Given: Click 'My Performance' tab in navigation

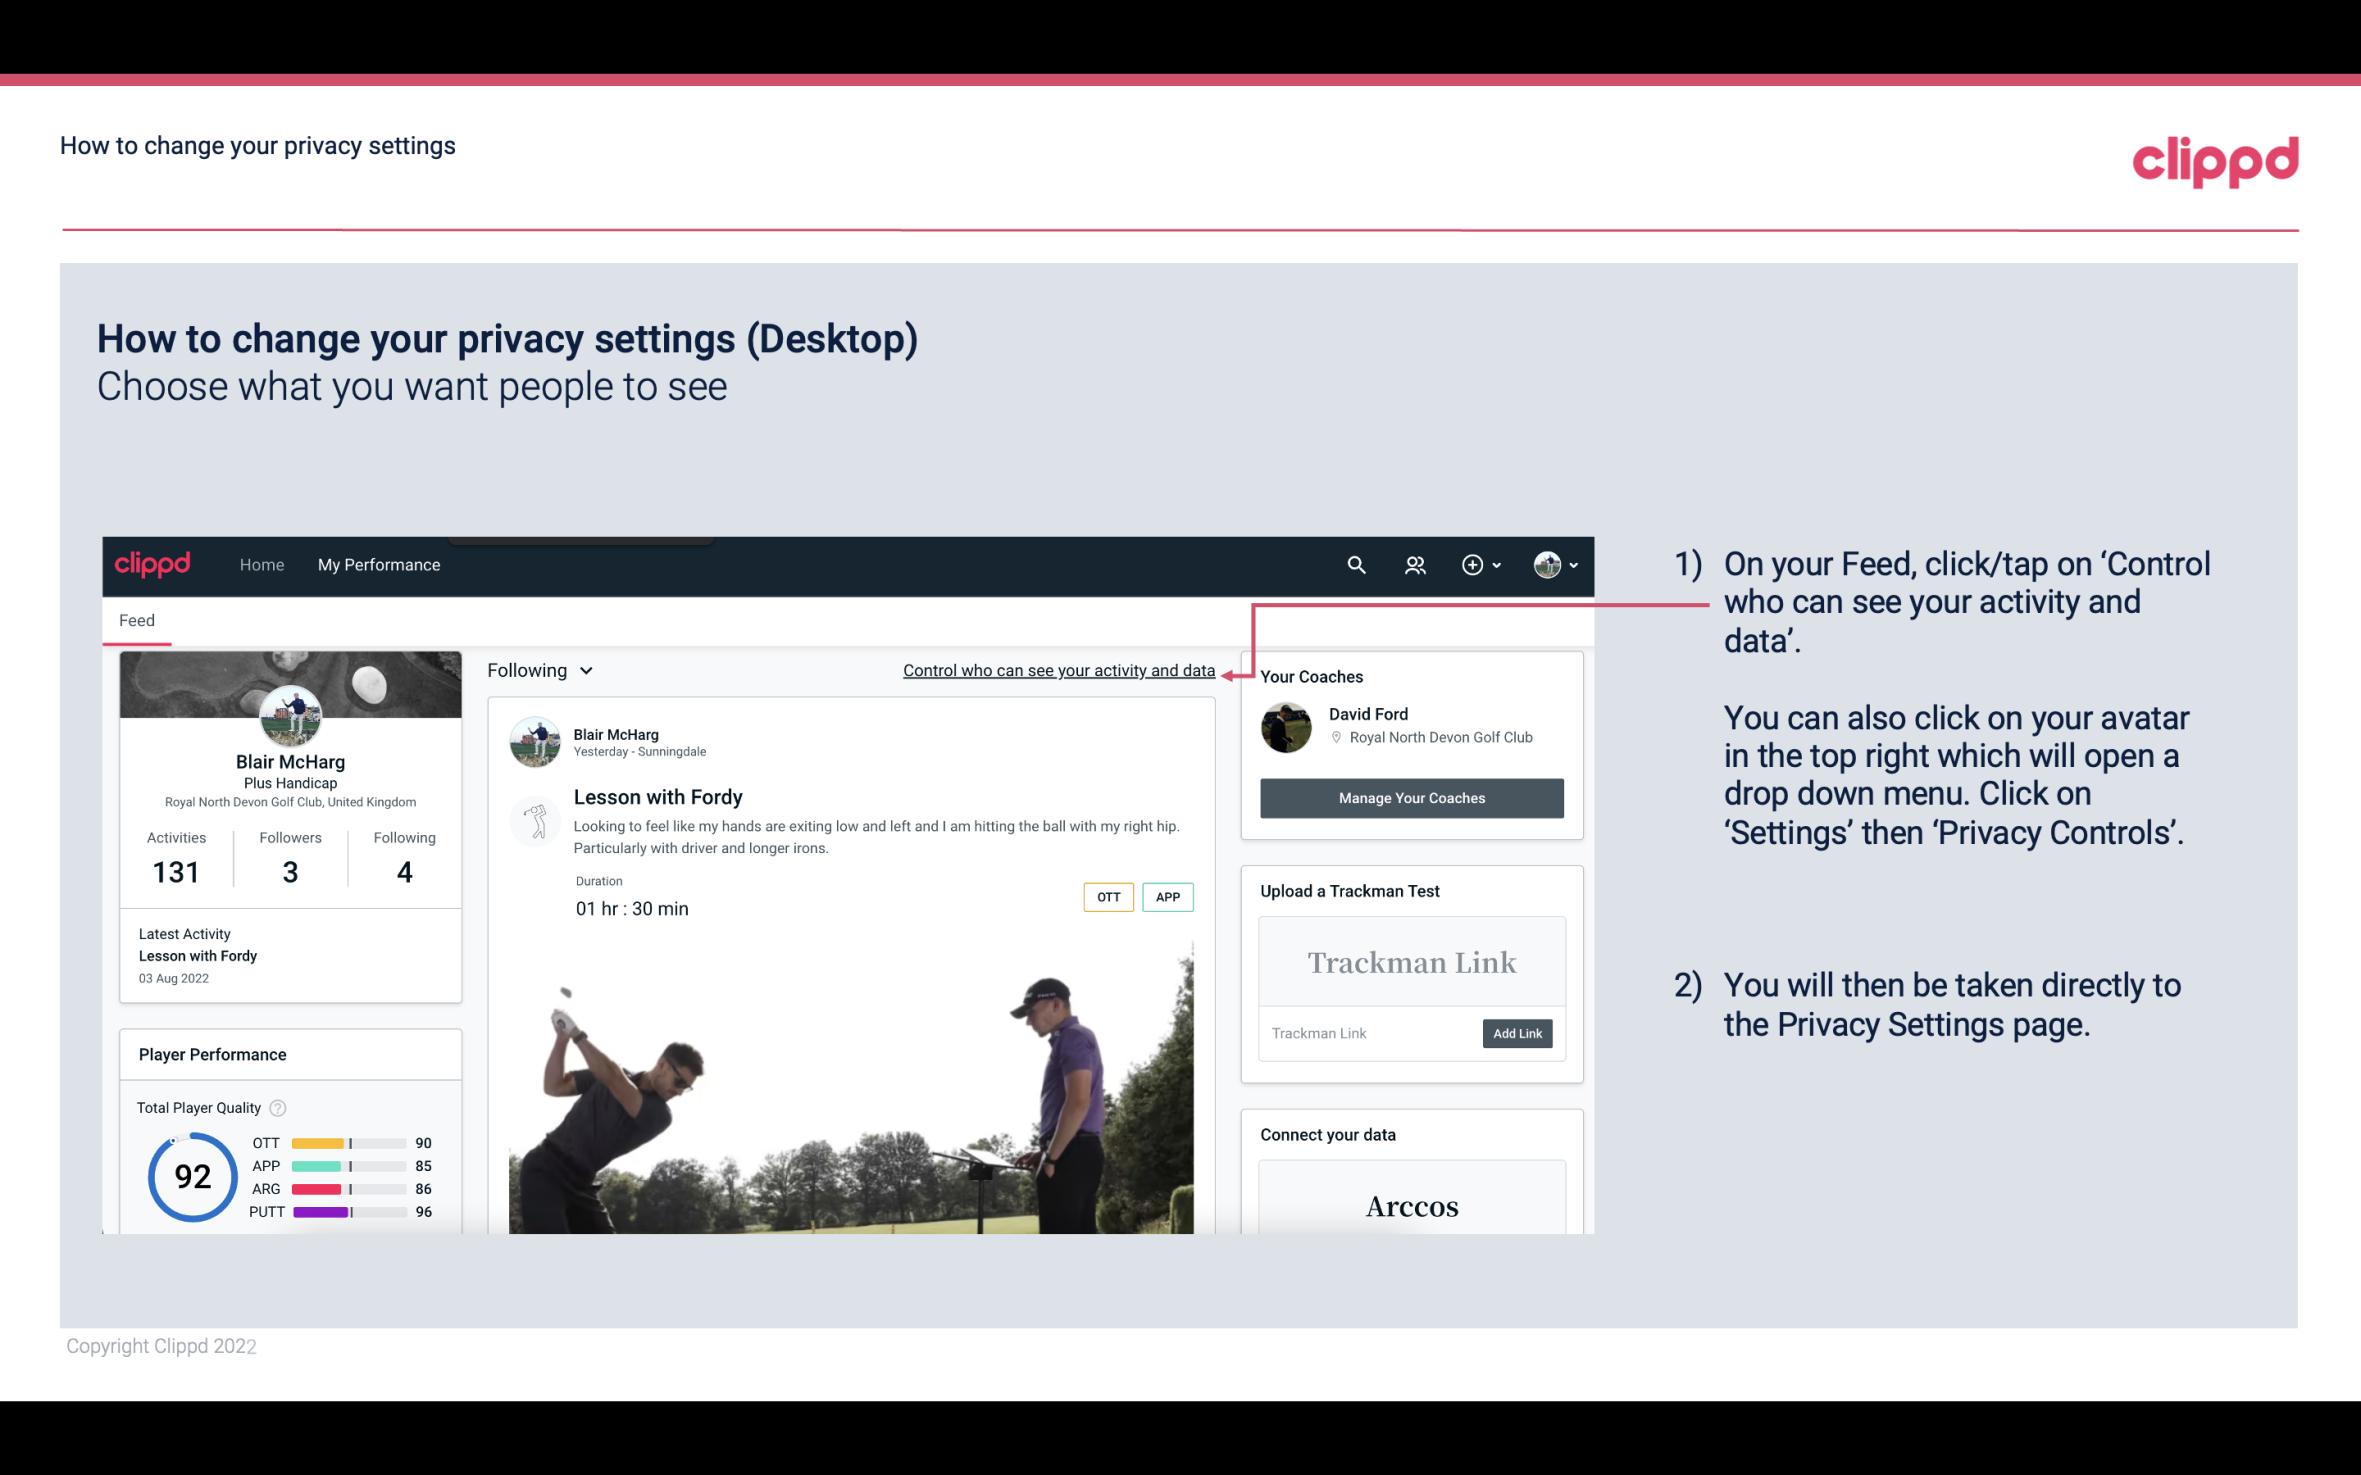Looking at the screenshot, I should (x=377, y=564).
